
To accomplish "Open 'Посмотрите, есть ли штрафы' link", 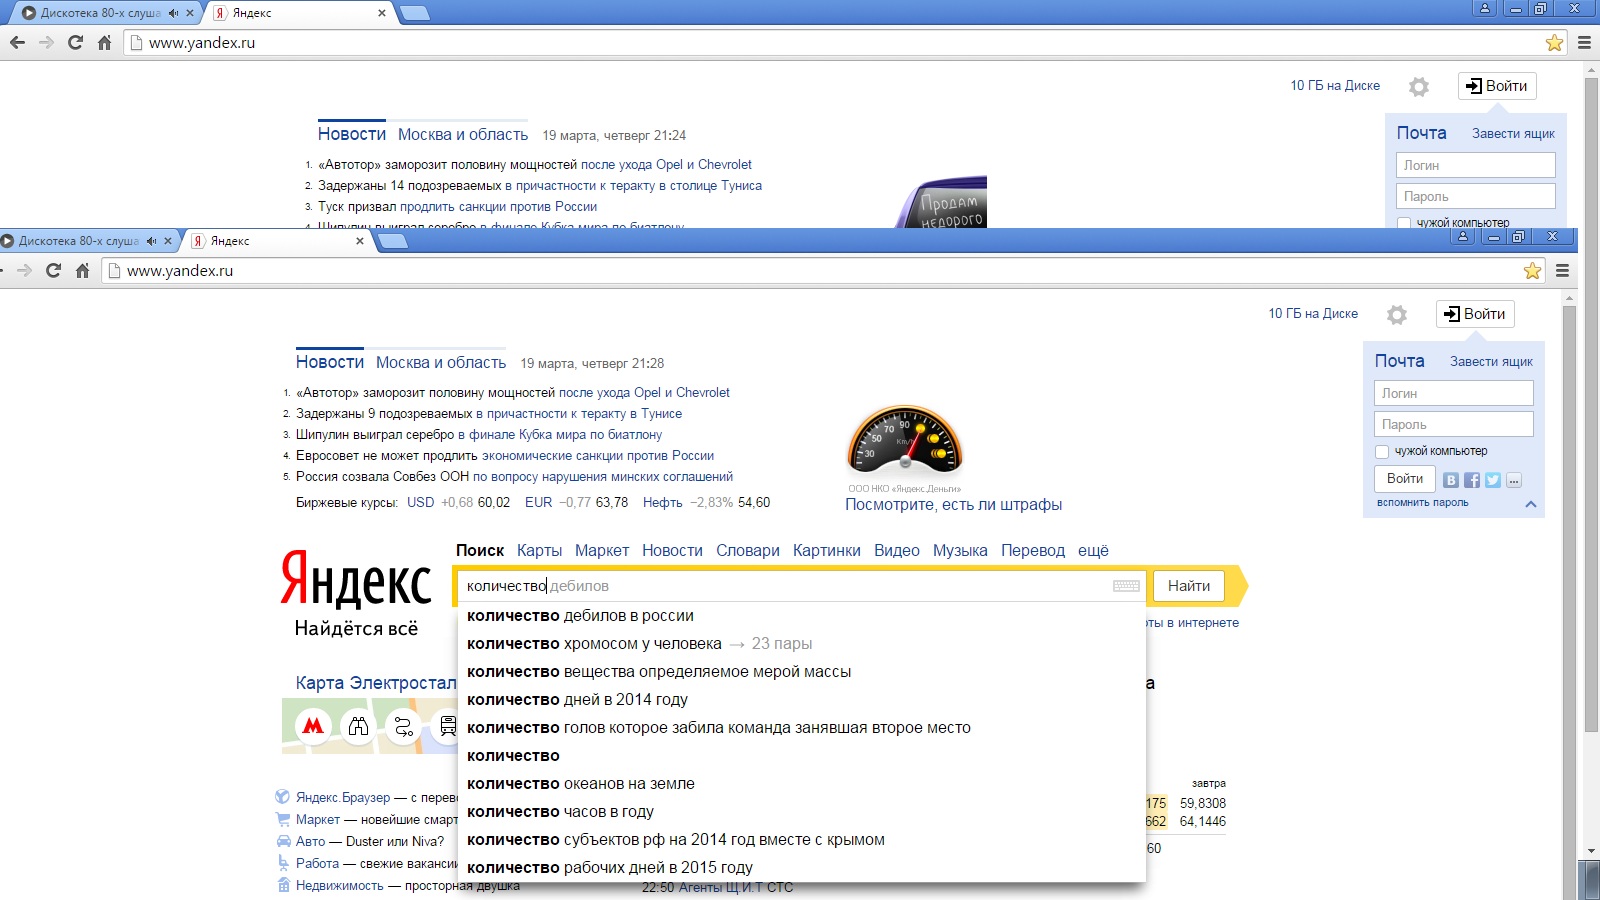I will [x=953, y=504].
